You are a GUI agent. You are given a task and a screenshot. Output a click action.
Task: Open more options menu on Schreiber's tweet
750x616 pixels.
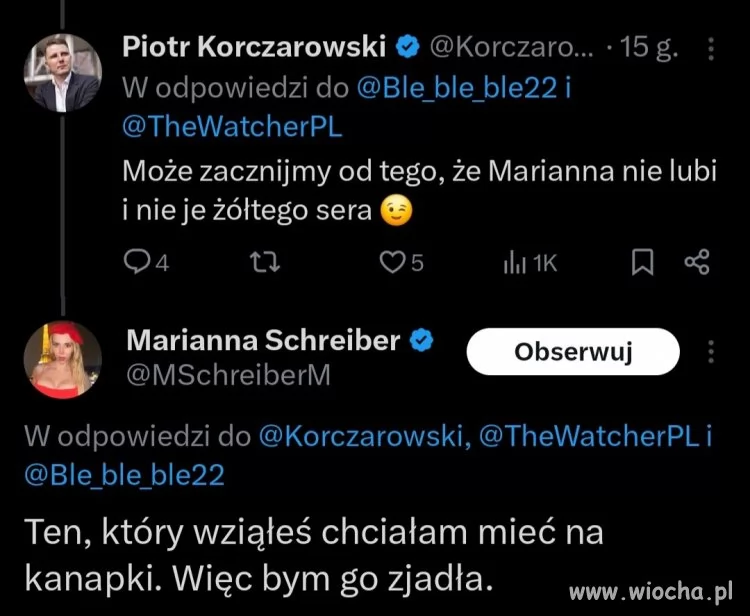tap(711, 352)
